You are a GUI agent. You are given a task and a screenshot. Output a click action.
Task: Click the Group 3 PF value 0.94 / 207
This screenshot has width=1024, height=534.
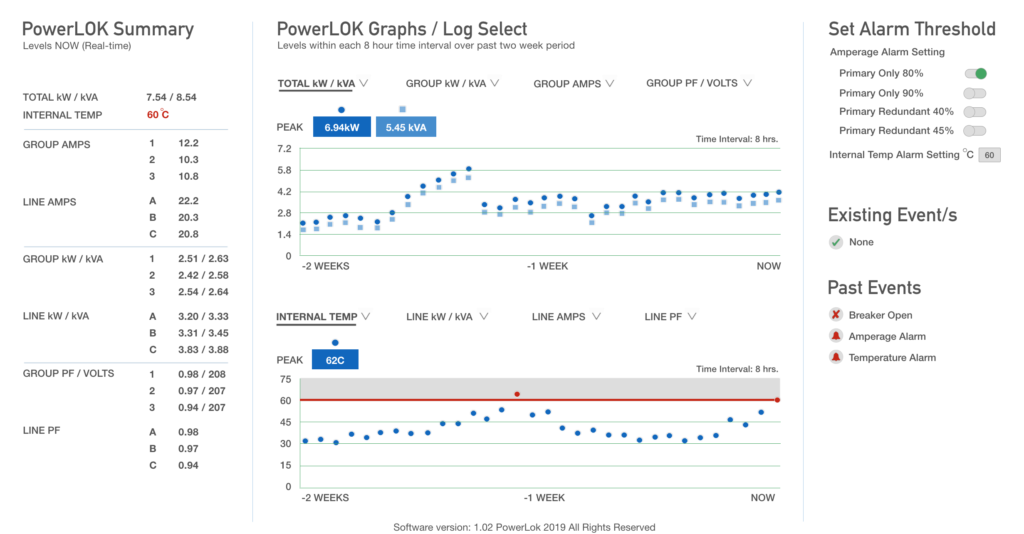(x=202, y=407)
